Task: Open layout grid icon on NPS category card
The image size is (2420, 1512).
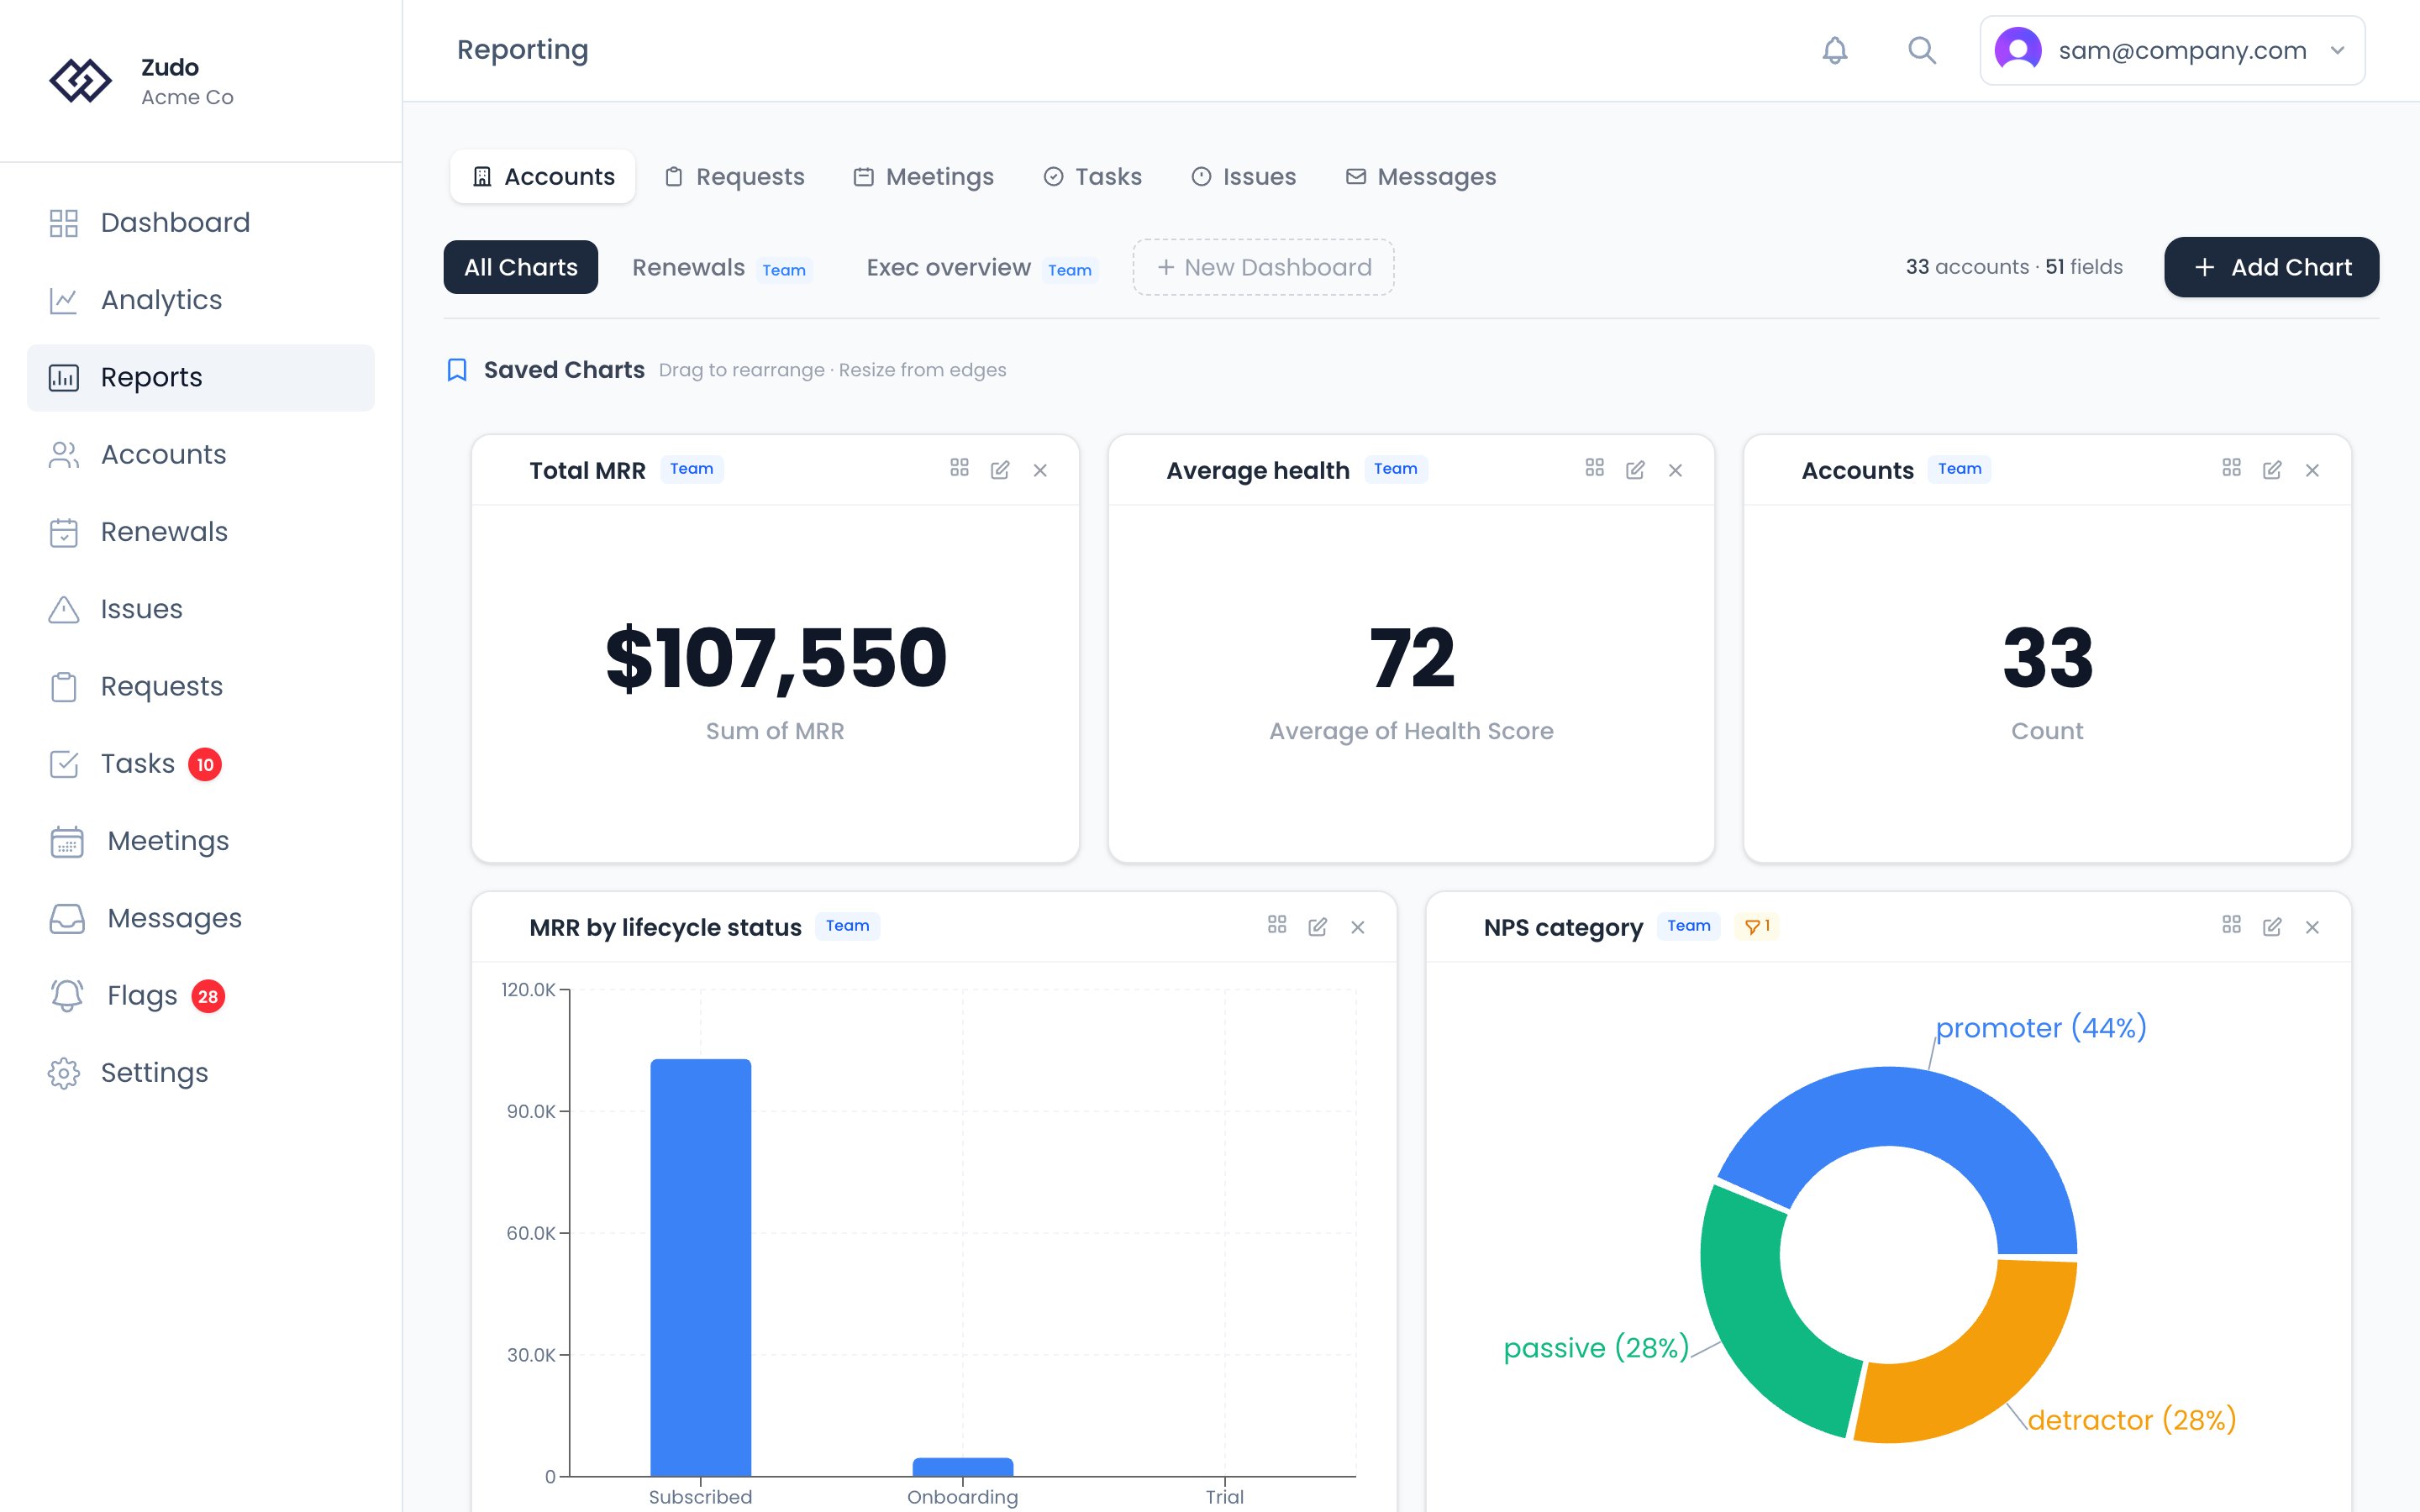Action: click(2231, 925)
